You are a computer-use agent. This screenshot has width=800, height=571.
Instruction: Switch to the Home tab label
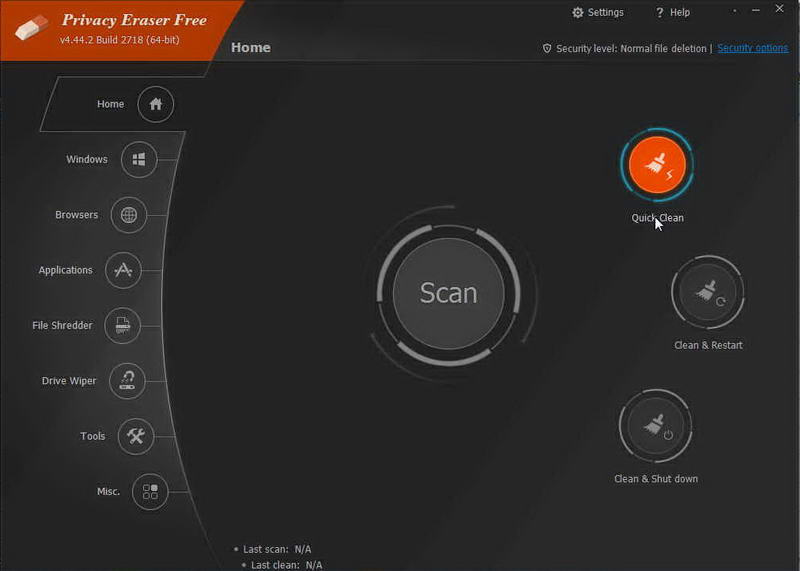(x=110, y=104)
